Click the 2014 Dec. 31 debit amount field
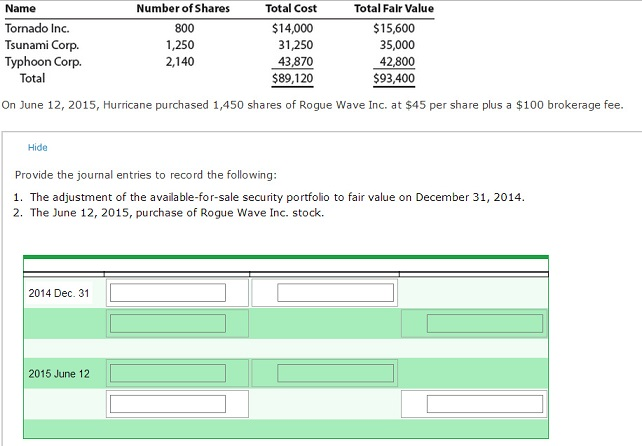The height and width of the screenshot is (446, 642). click(x=335, y=293)
